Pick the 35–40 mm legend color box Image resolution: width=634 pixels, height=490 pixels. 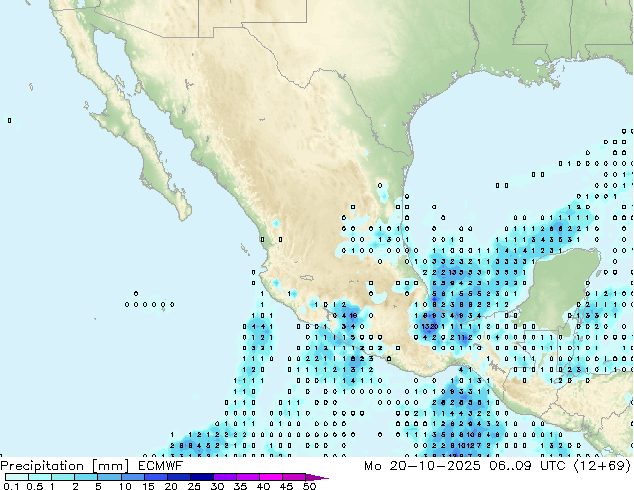[x=247, y=477]
